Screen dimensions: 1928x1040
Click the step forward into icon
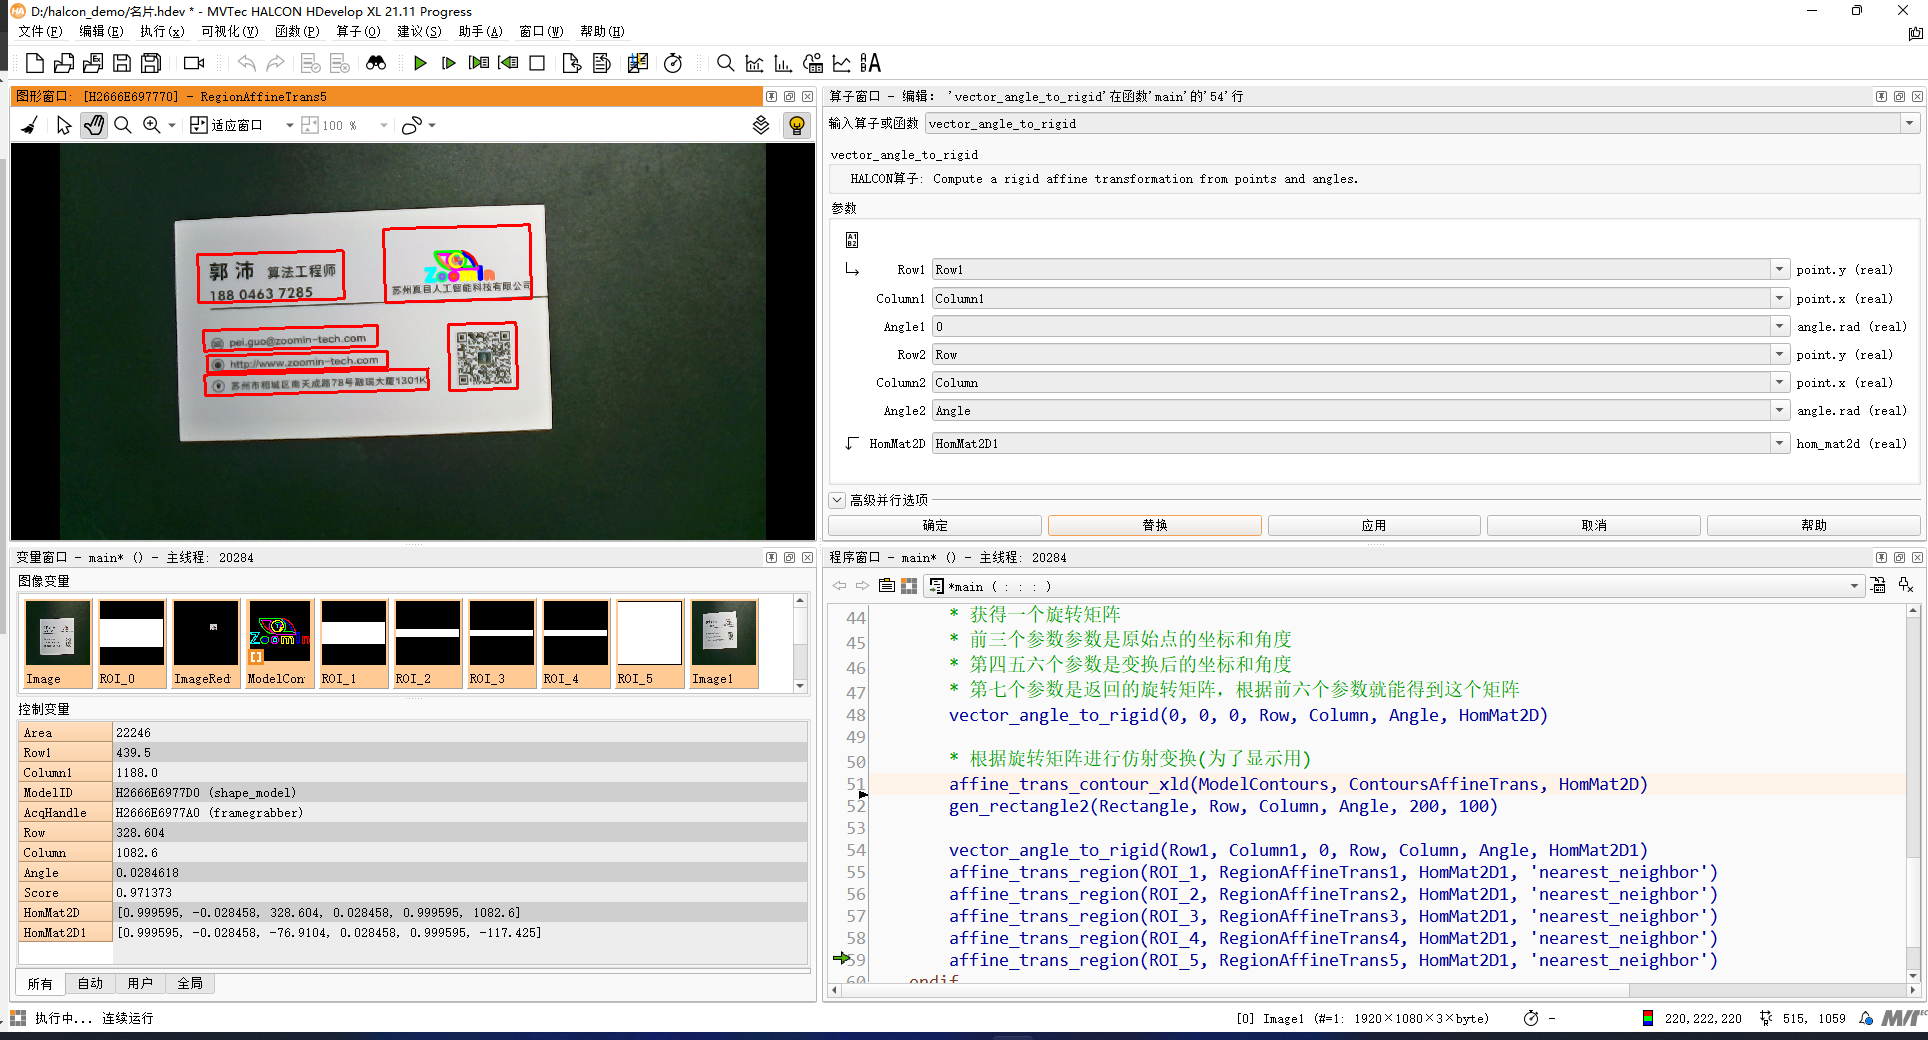tap(479, 63)
